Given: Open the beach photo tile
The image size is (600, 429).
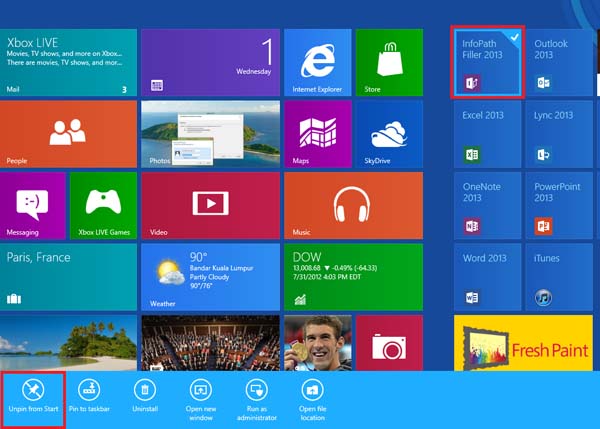Looking at the screenshot, I should click(68, 343).
